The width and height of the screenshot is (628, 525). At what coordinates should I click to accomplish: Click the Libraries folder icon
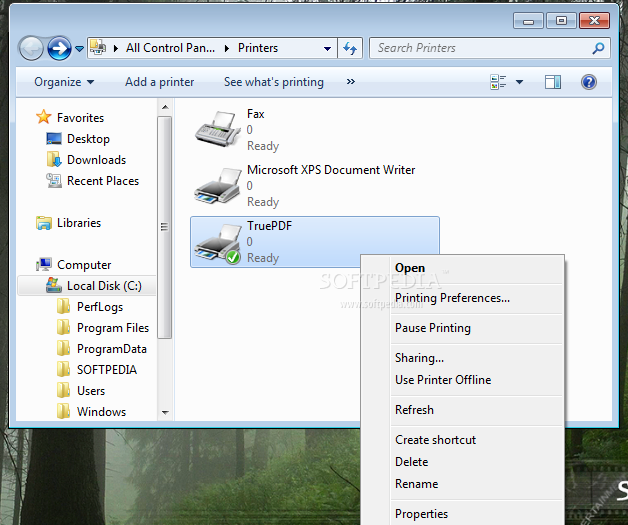pyautogui.click(x=44, y=223)
